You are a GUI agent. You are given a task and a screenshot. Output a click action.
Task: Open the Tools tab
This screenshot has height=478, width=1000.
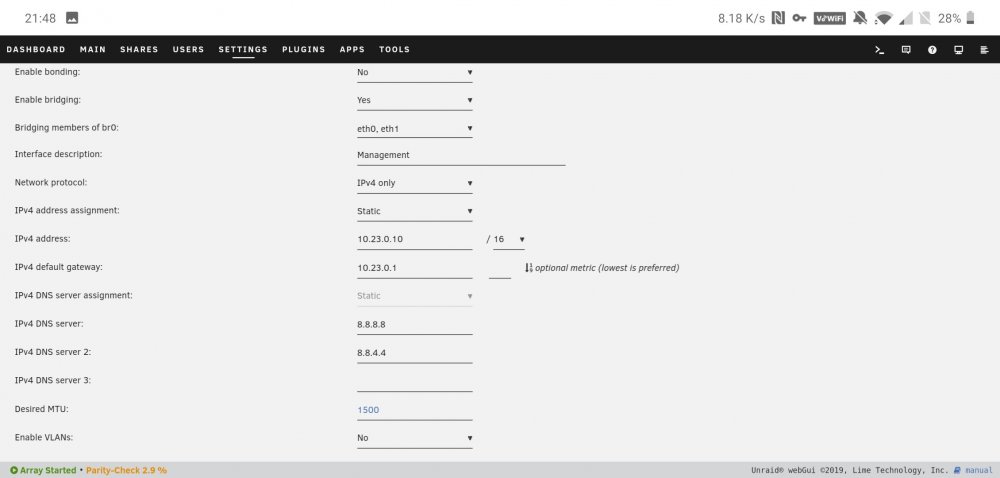click(x=394, y=50)
